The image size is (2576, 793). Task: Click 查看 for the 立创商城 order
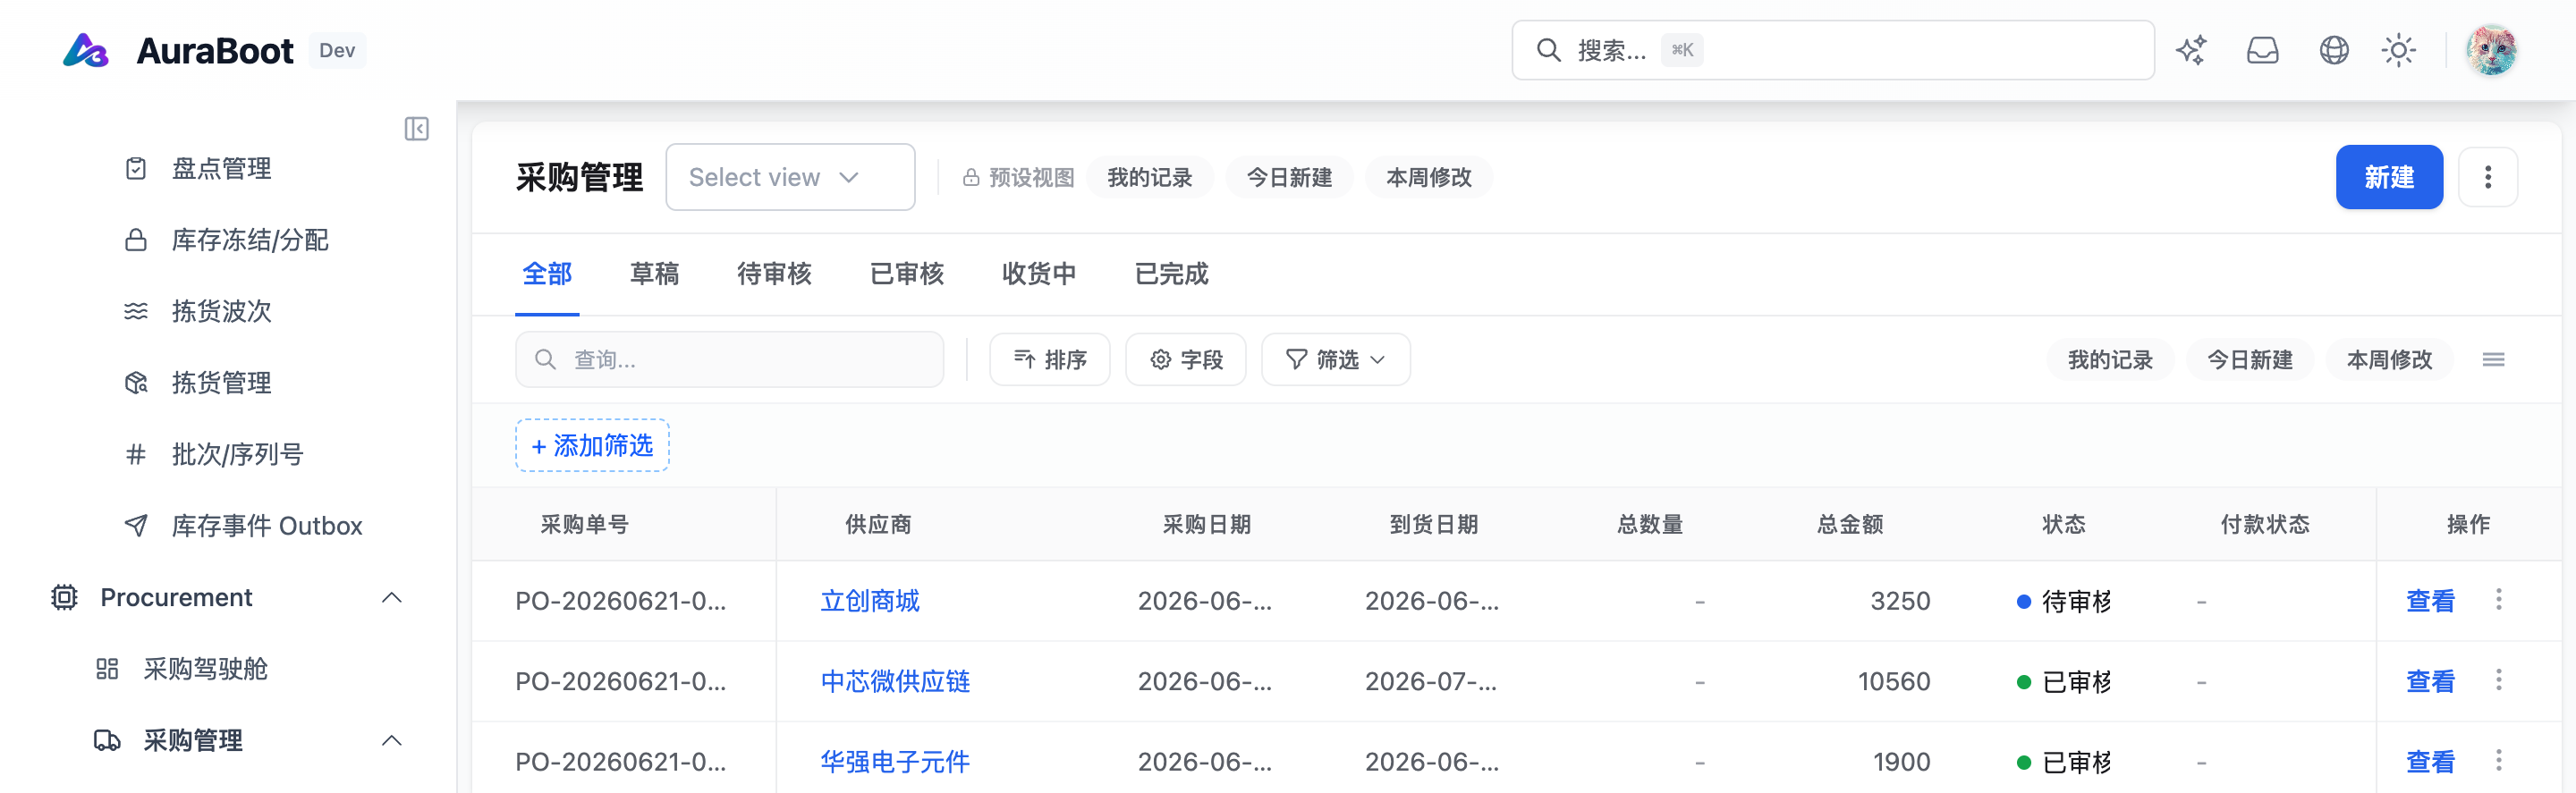tap(2430, 601)
